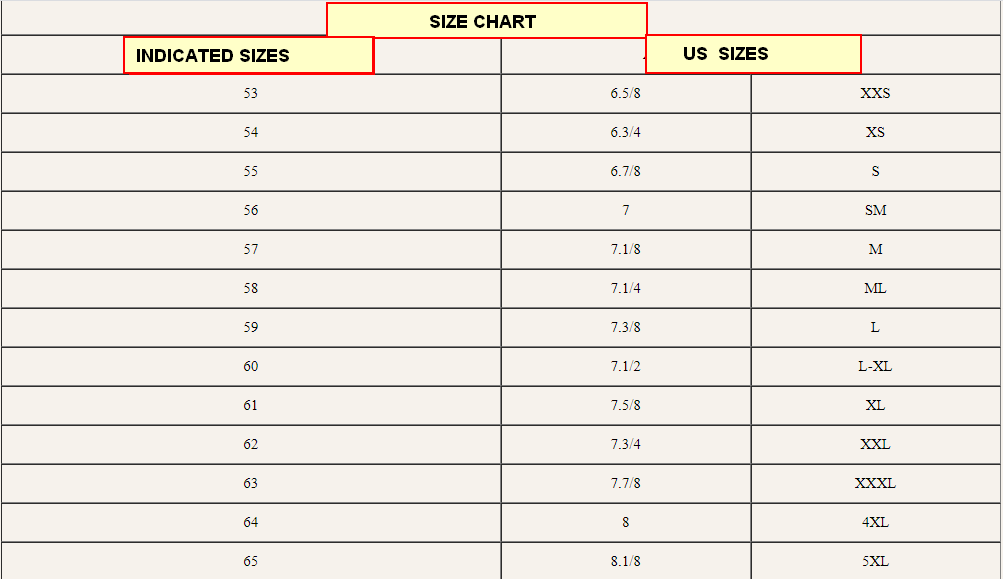Click the 5XL size label cell
Viewport: 1003px width, 579px height.
click(x=875, y=562)
